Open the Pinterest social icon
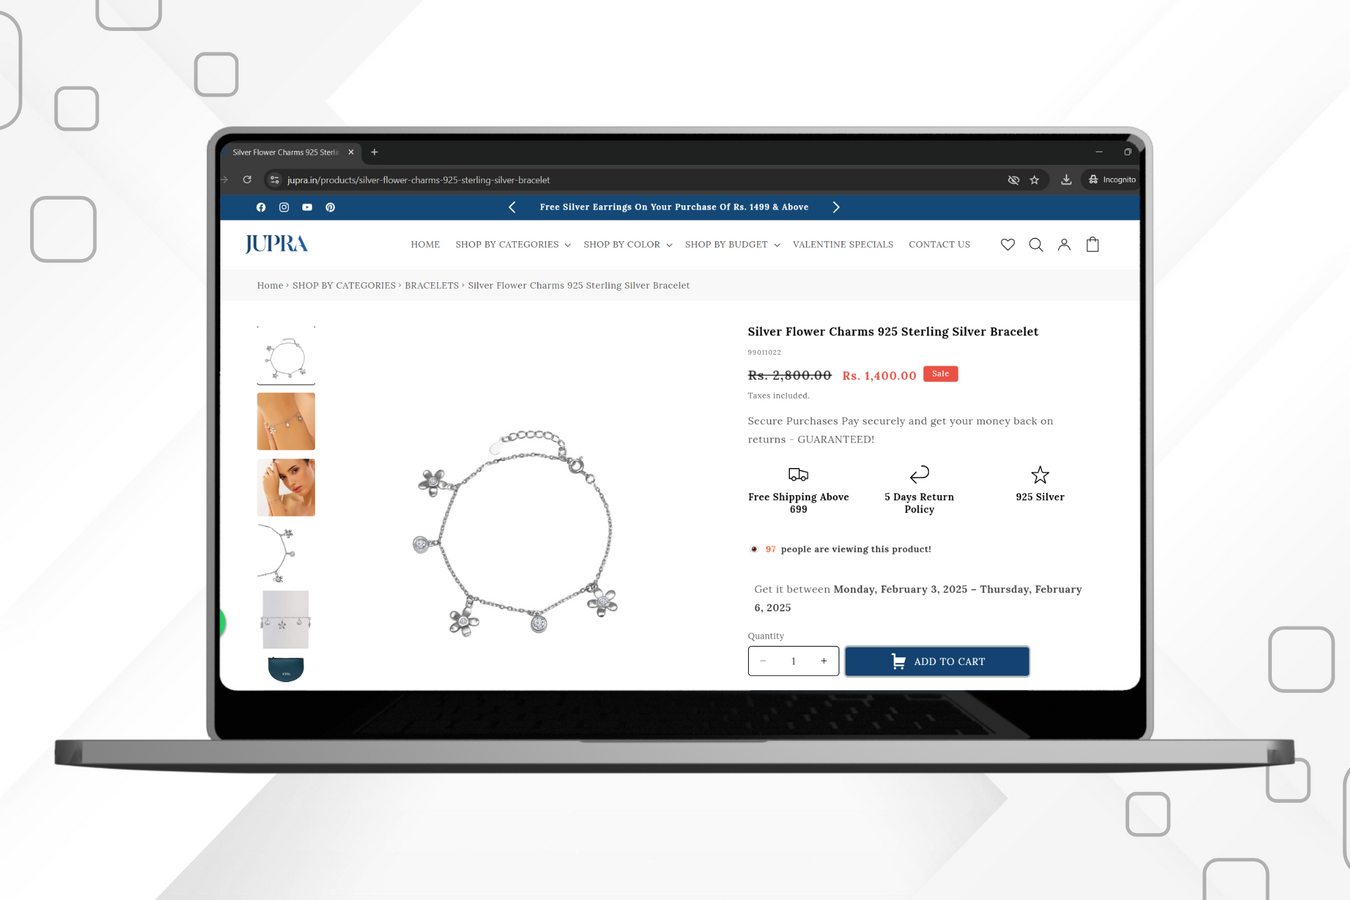Viewport: 1350px width, 900px height. click(330, 207)
